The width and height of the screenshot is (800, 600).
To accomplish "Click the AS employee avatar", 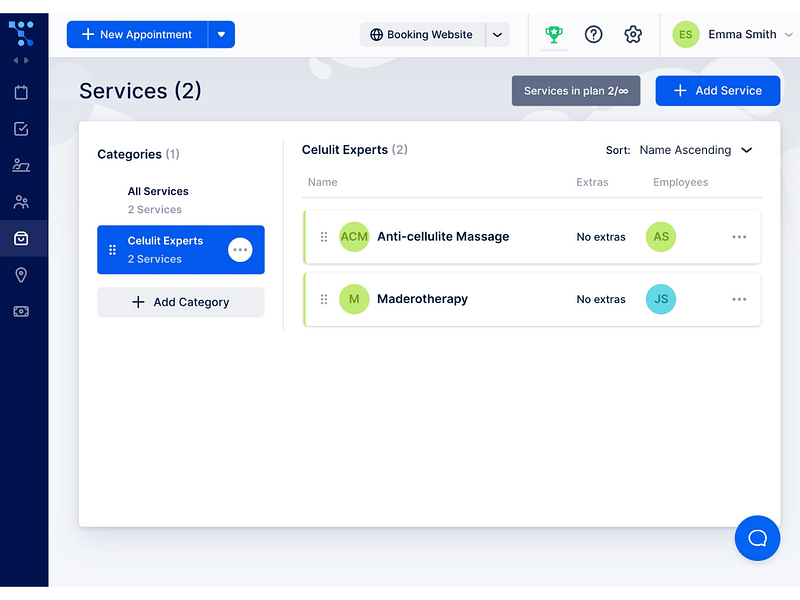I will tap(661, 237).
